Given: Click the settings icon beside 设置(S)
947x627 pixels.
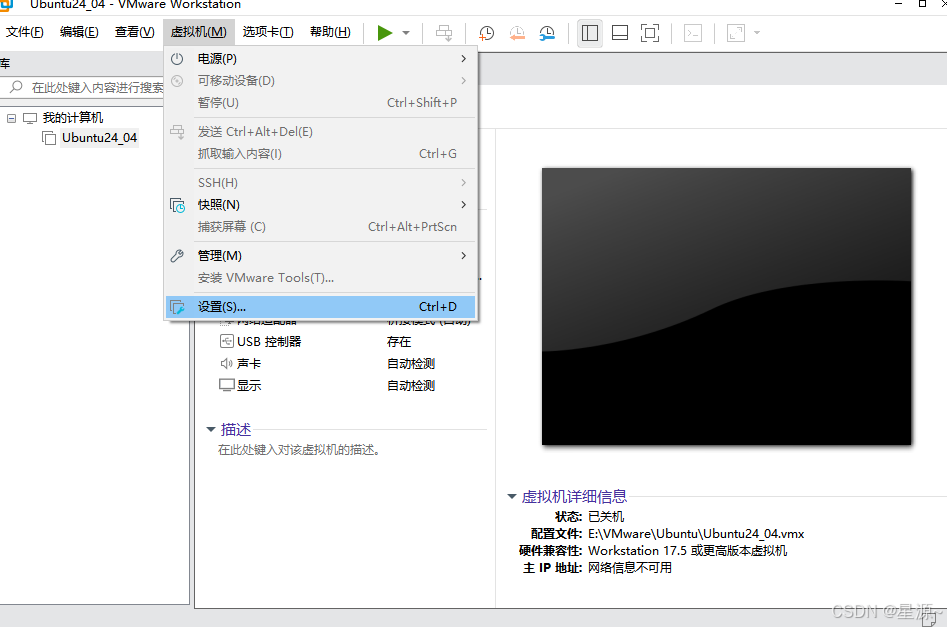Looking at the screenshot, I should [177, 307].
